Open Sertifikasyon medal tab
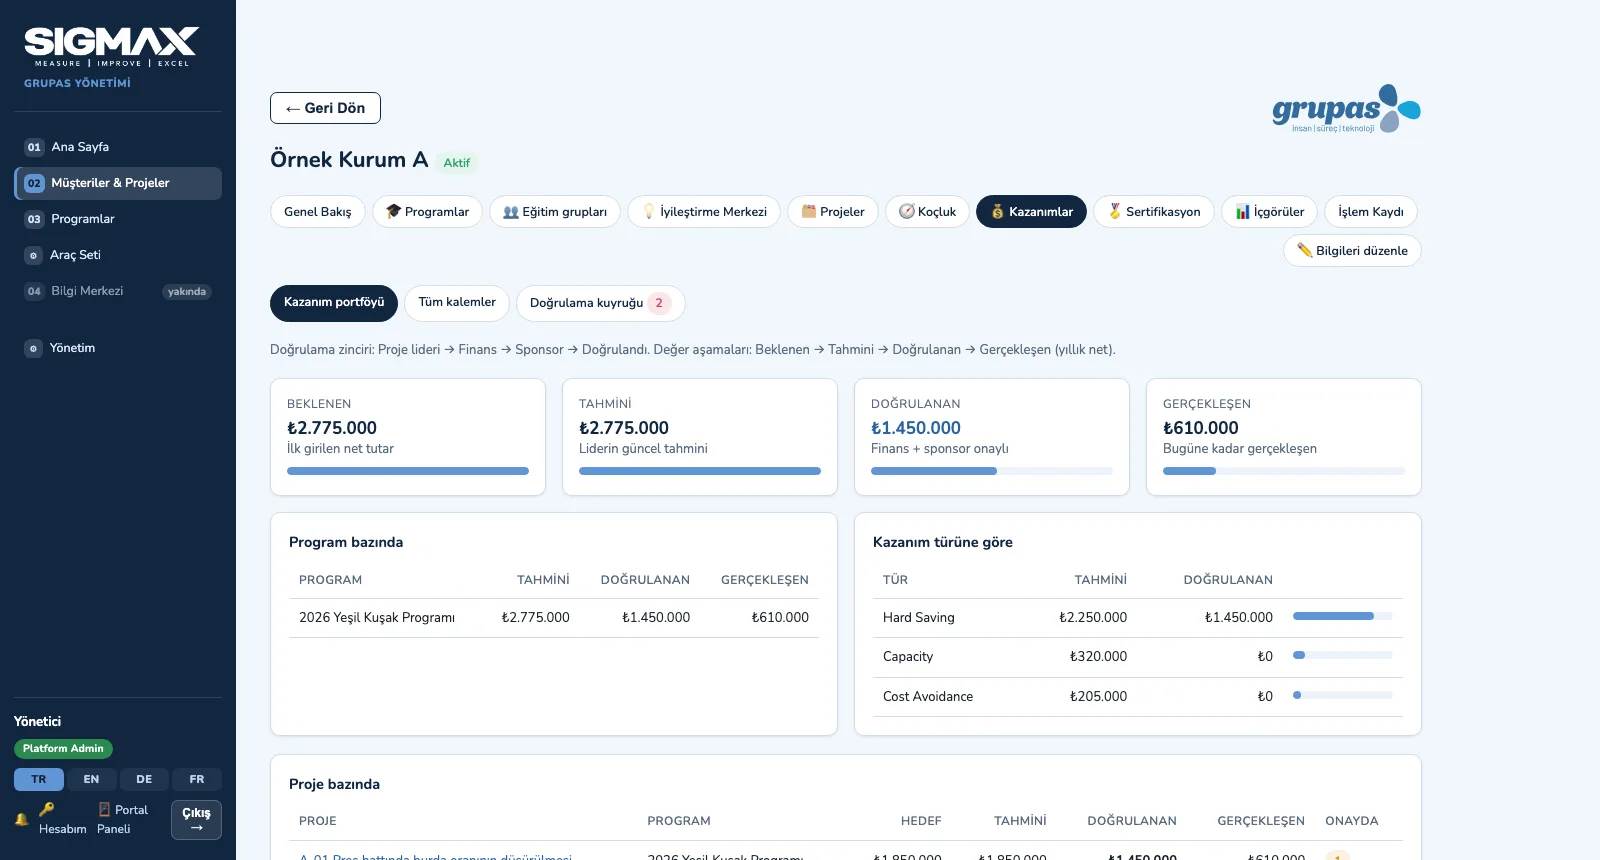 pyautogui.click(x=1154, y=212)
